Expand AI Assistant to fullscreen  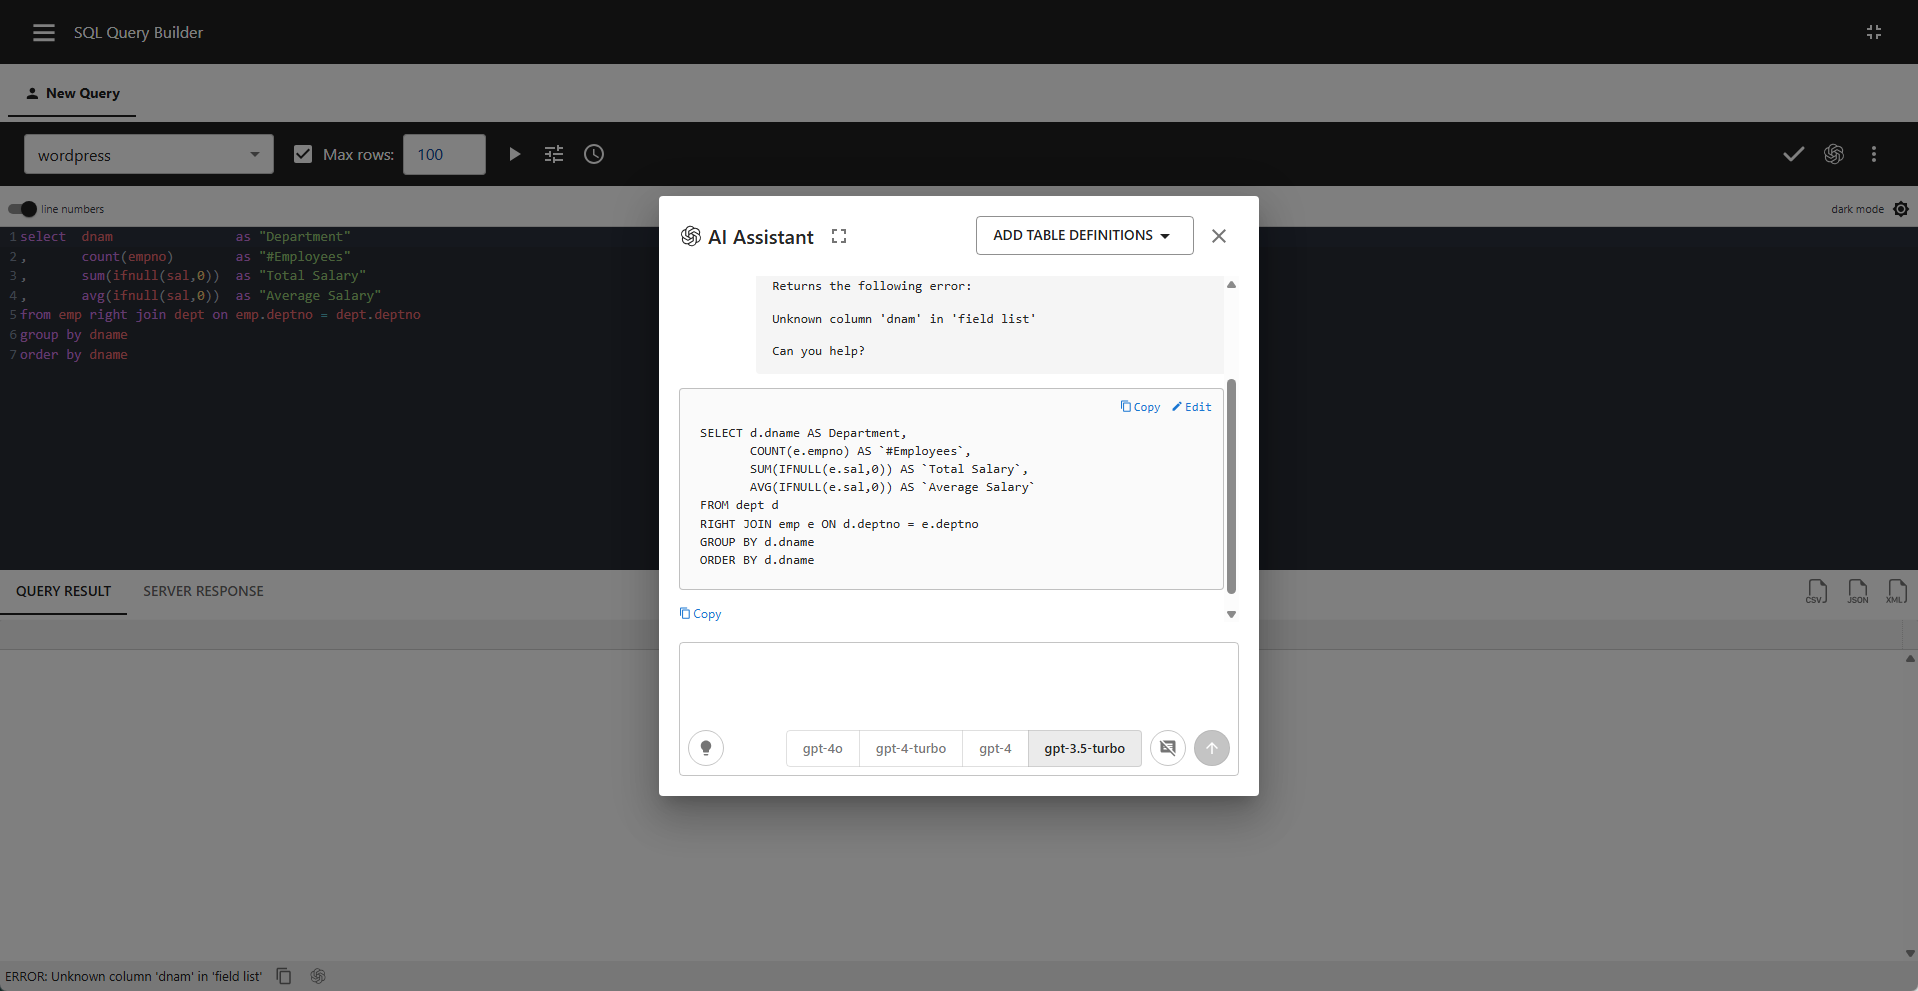click(839, 237)
